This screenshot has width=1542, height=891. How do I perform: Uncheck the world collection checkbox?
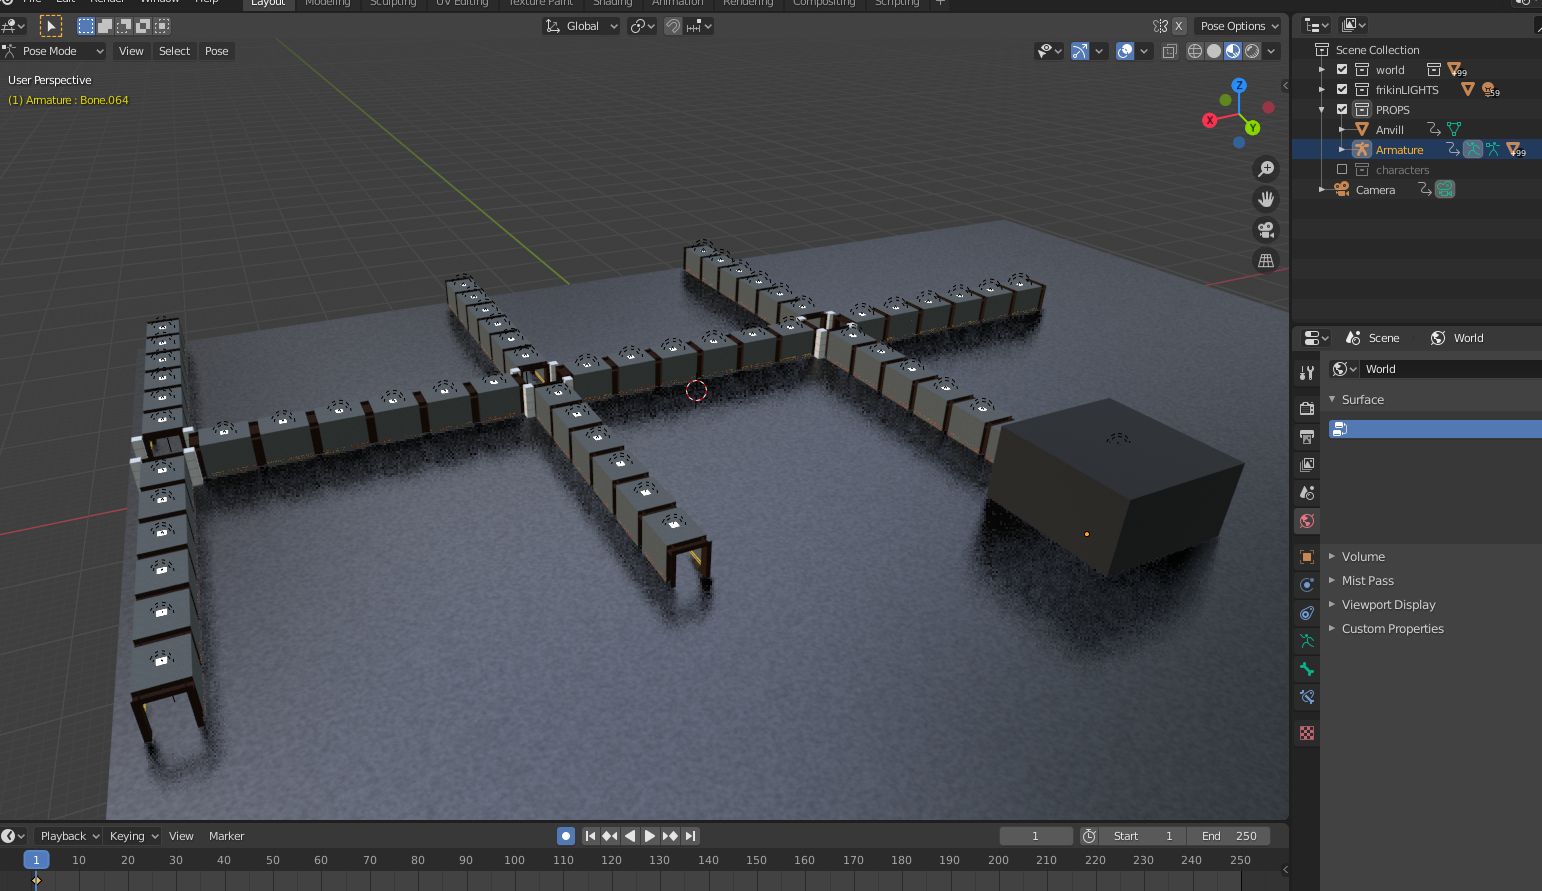click(1342, 70)
